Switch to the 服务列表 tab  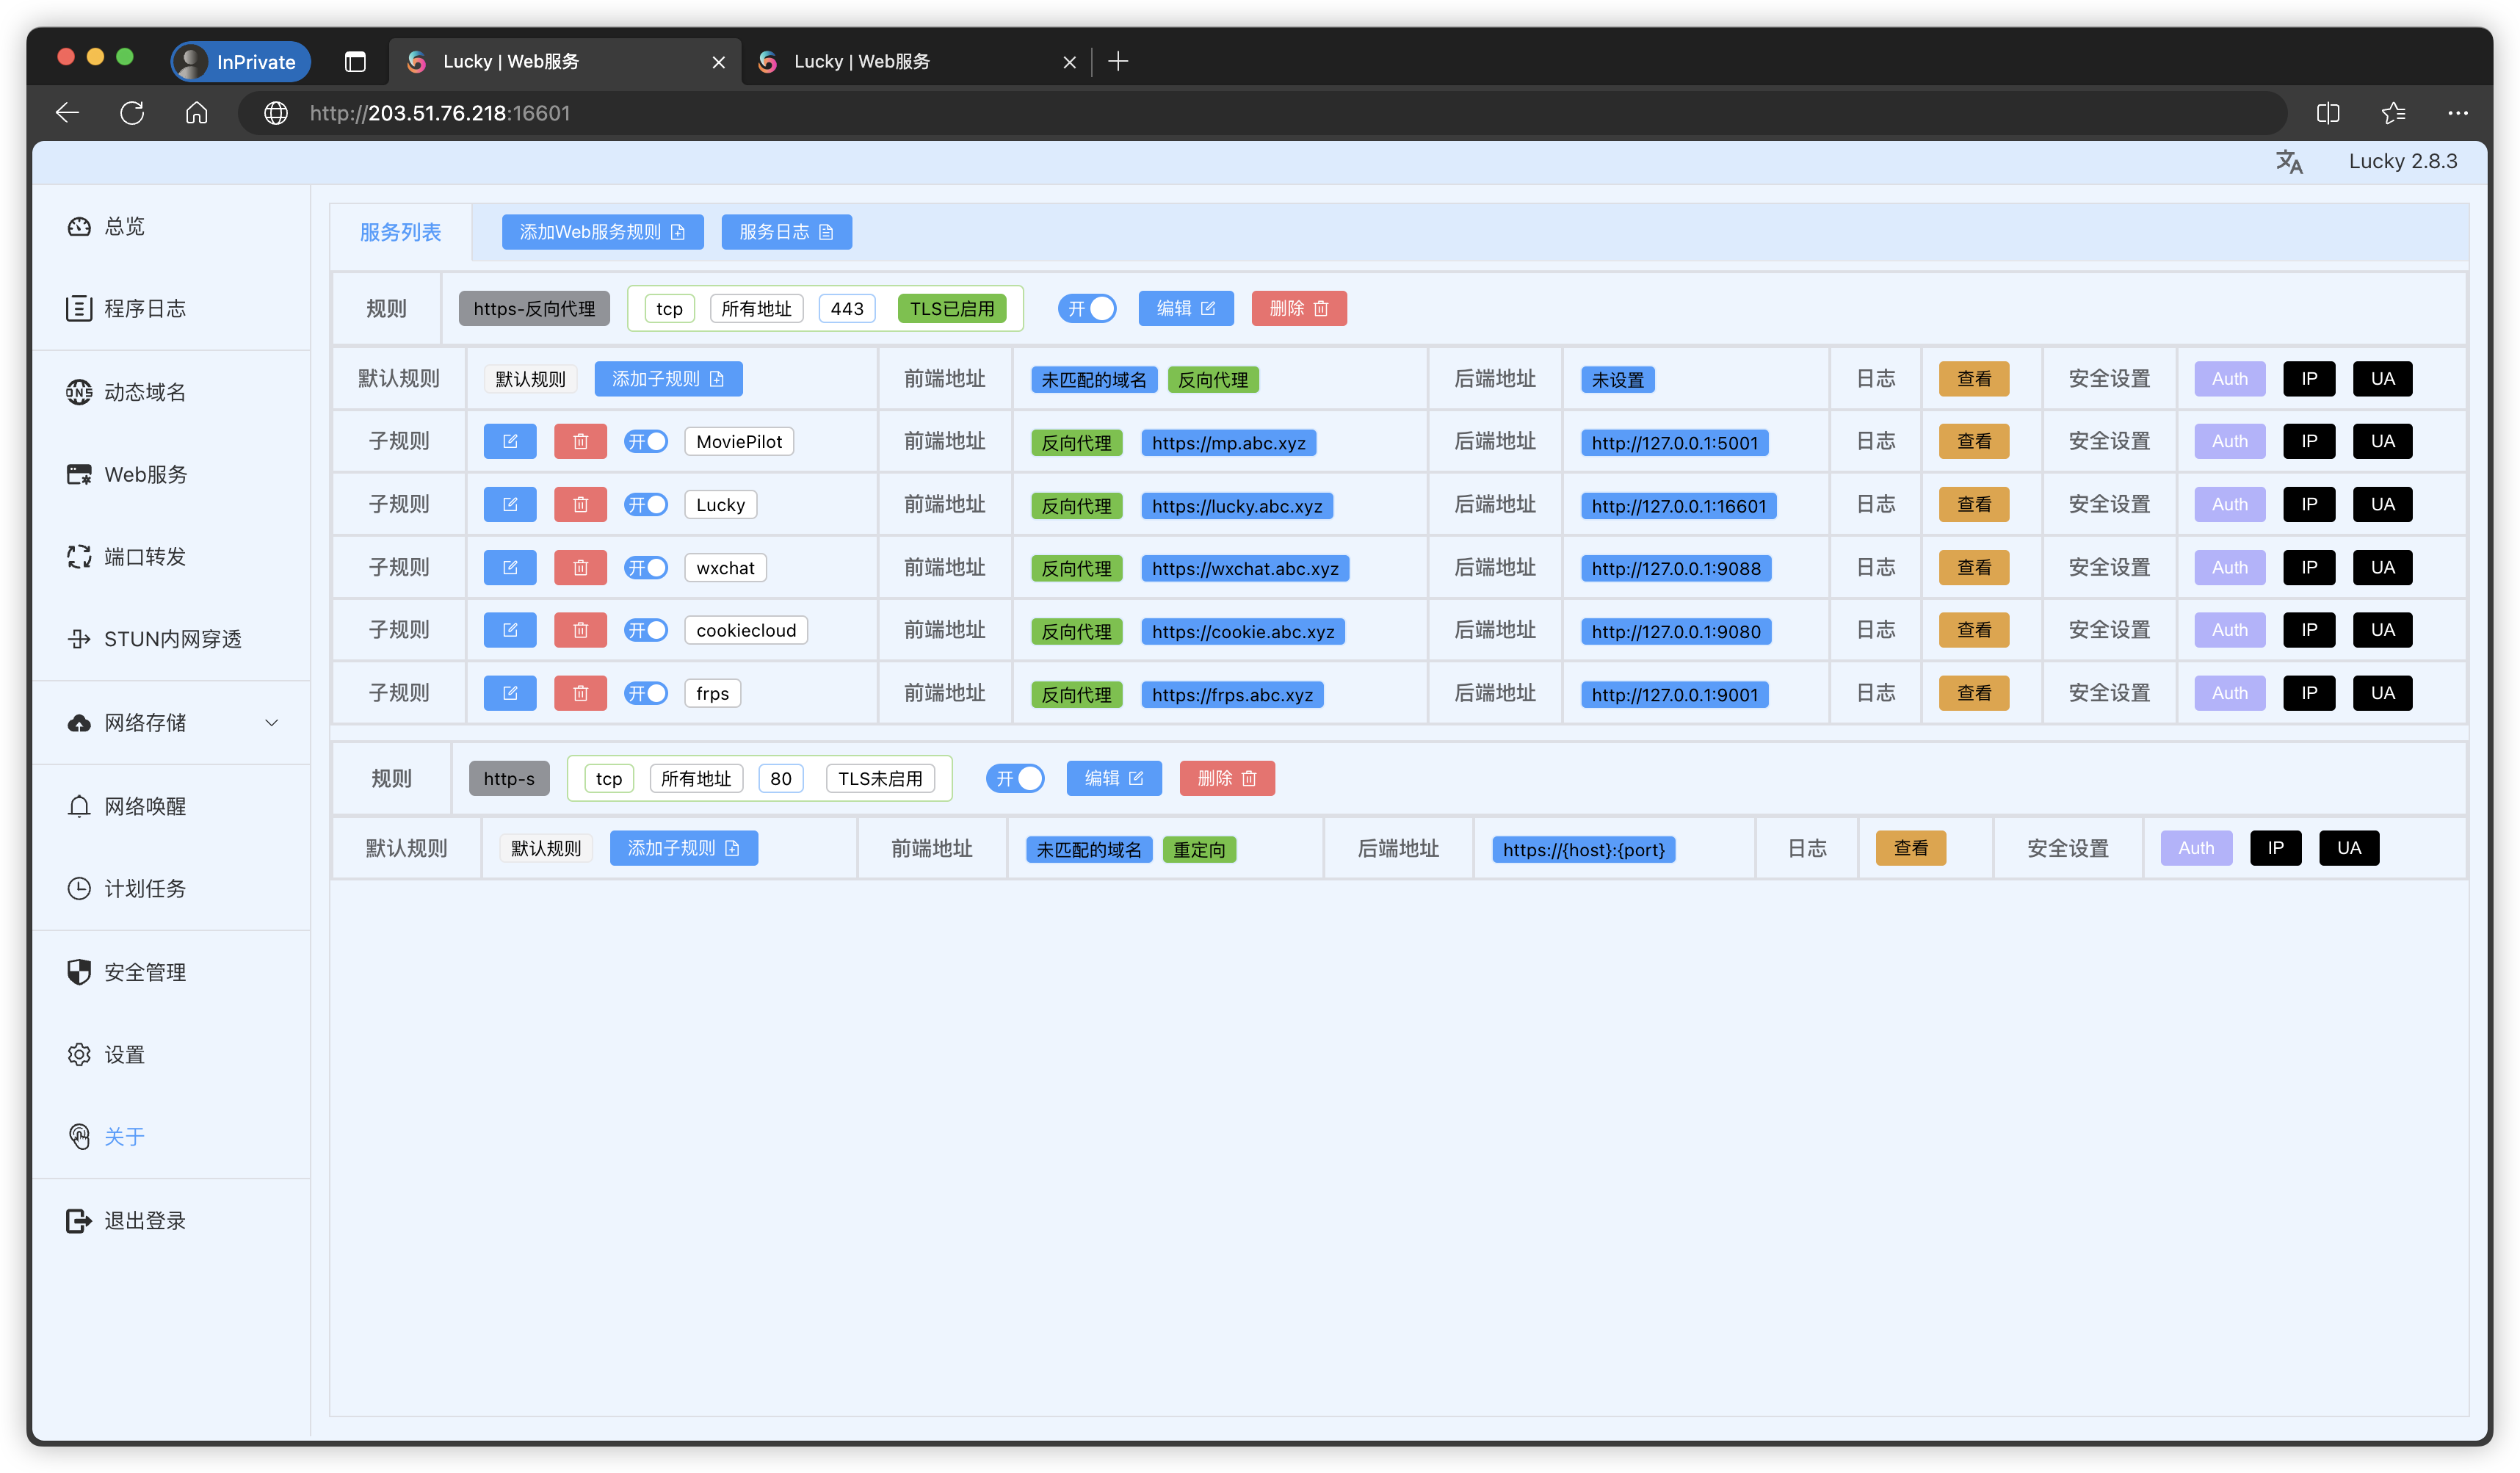tap(400, 232)
